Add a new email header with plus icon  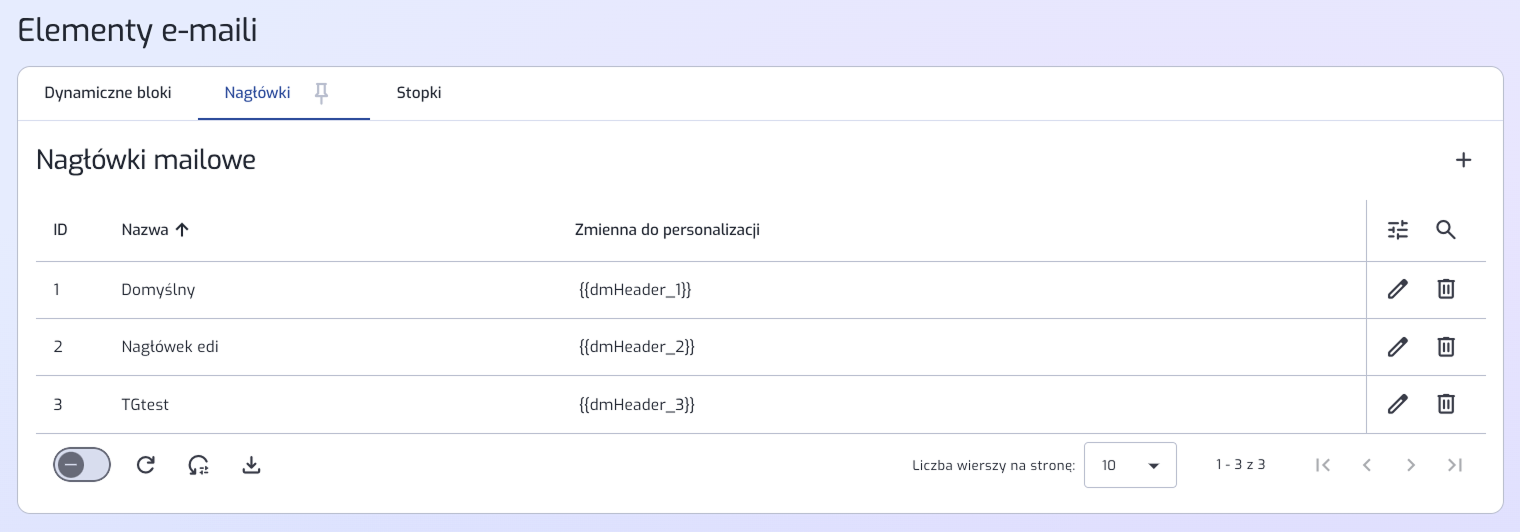tap(1463, 160)
